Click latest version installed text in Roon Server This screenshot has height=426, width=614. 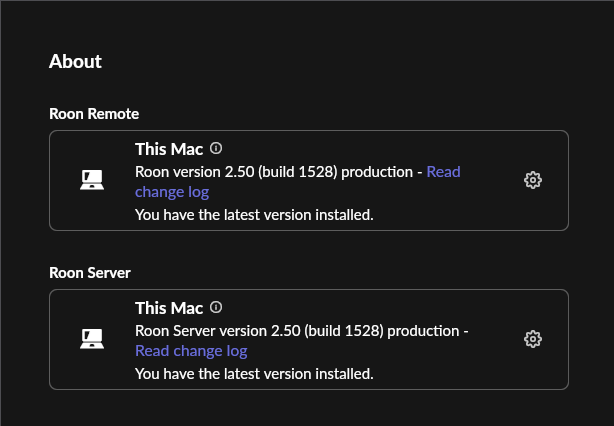pyautogui.click(x=254, y=374)
